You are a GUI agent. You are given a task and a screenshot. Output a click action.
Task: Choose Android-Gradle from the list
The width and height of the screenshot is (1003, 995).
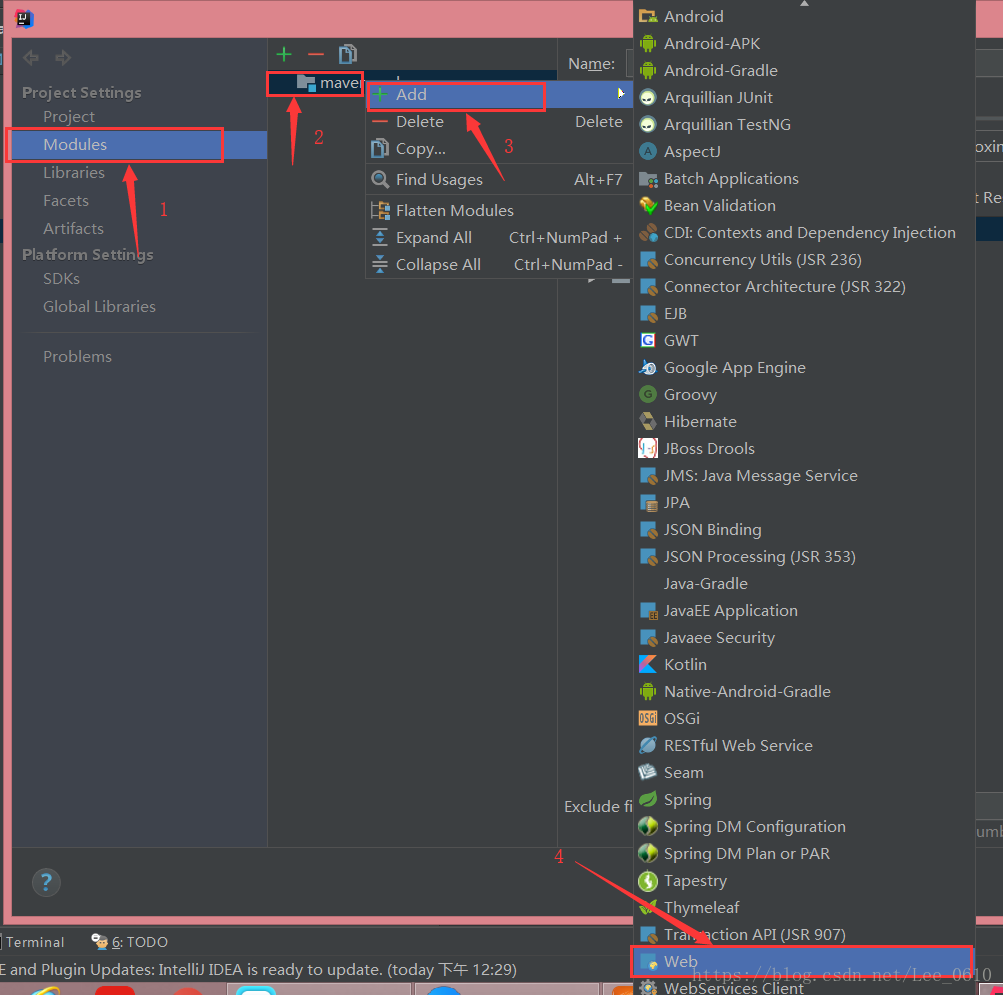pos(804,70)
